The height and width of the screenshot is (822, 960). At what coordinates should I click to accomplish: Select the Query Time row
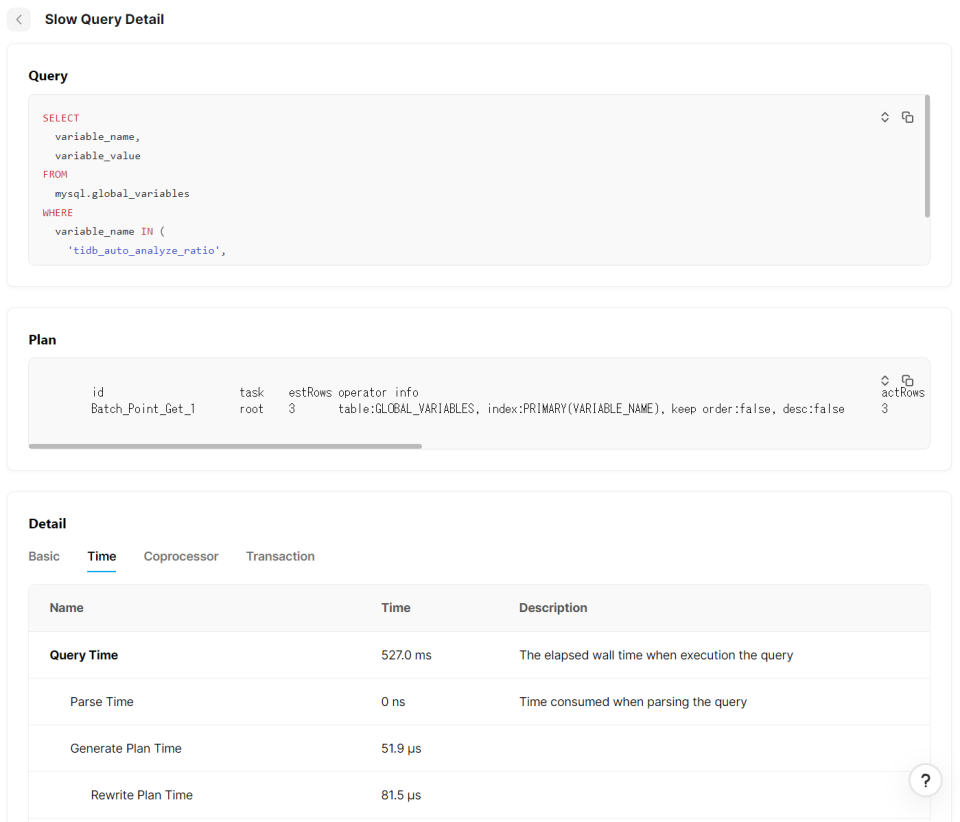coord(84,655)
